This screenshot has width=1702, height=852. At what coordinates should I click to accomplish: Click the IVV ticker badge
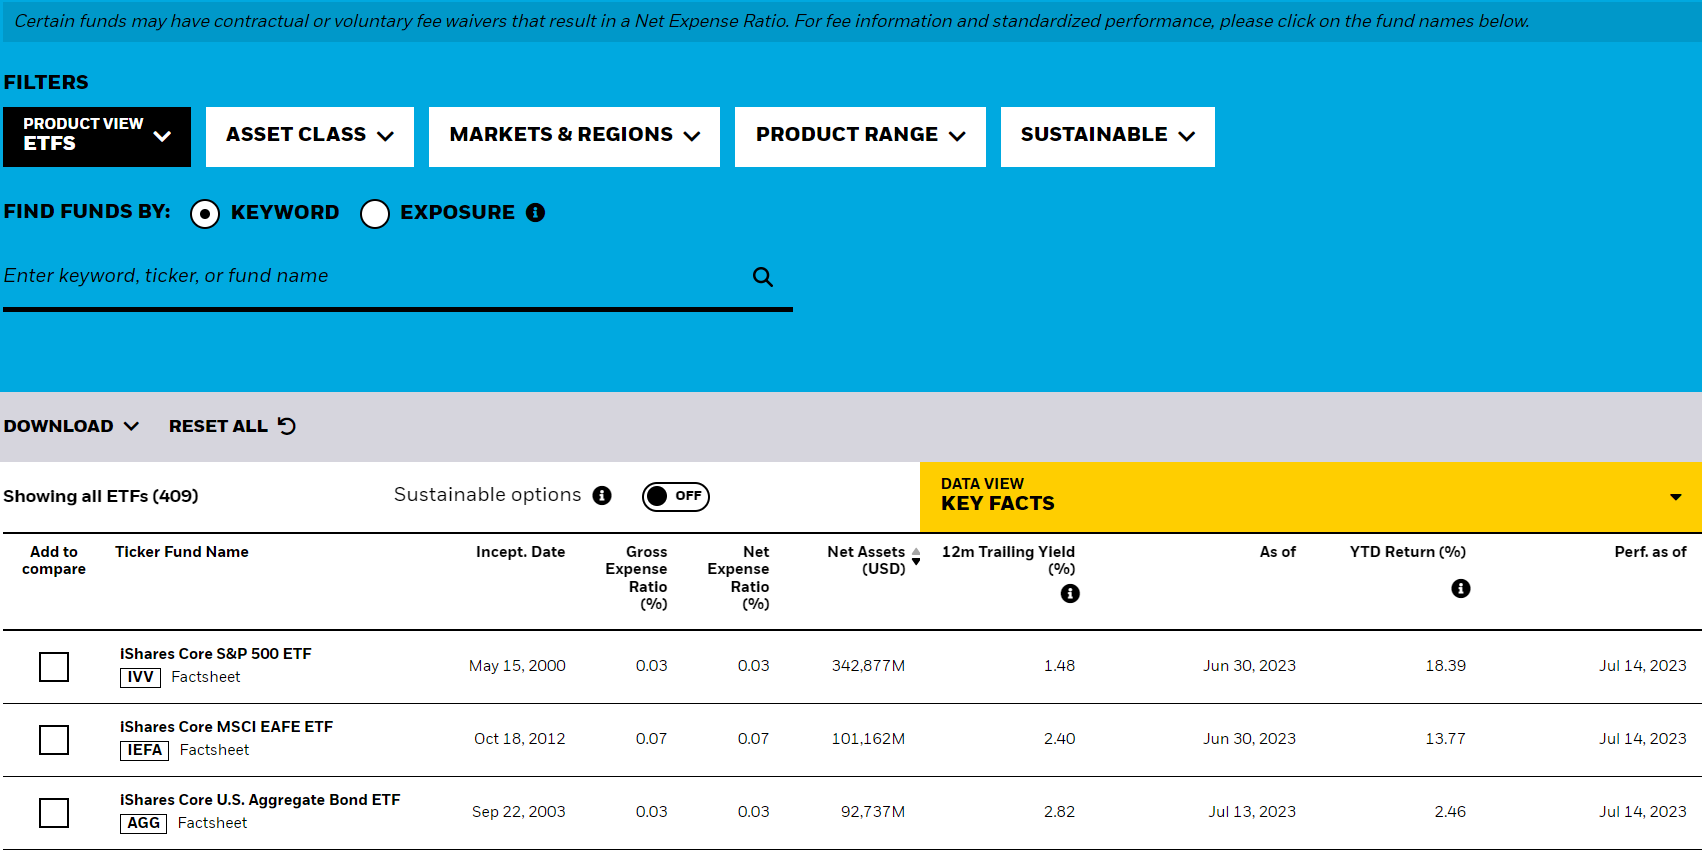coord(141,677)
